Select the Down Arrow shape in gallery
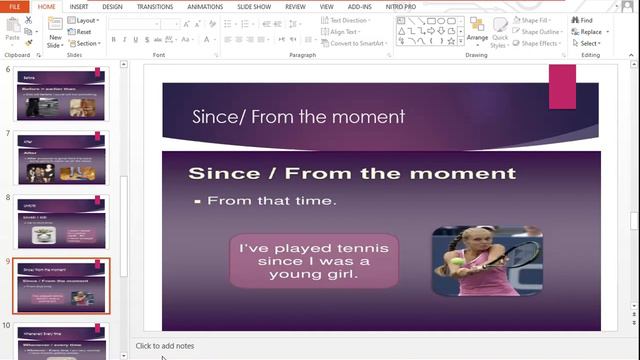This screenshot has width=640, height=360. (441, 31)
